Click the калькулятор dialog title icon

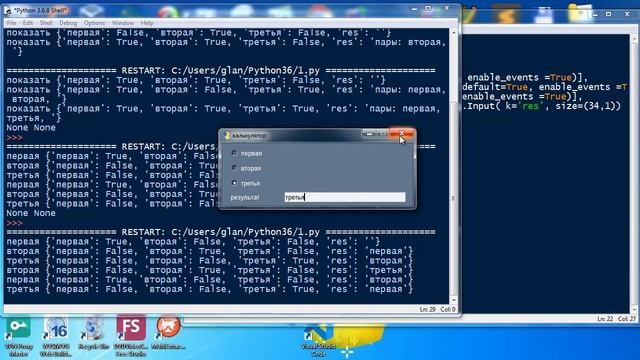(x=227, y=135)
